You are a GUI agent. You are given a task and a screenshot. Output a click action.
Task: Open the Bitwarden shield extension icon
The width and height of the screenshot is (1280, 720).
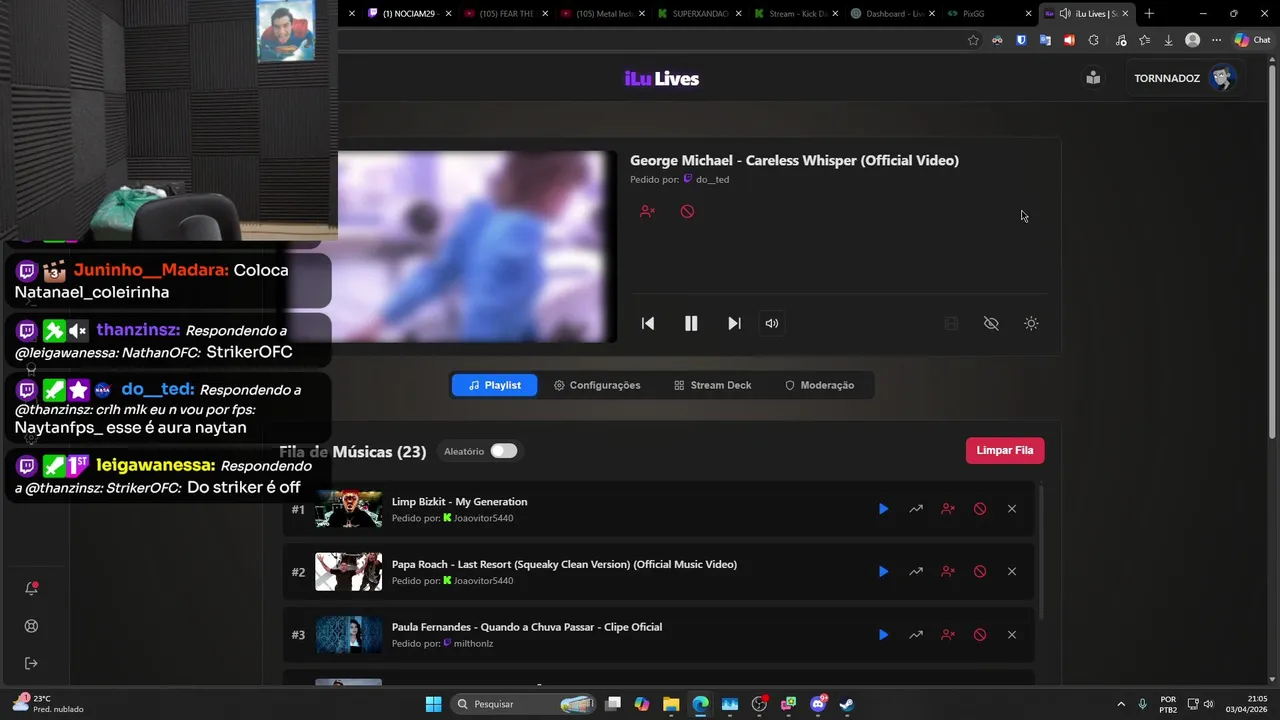(x=1021, y=40)
